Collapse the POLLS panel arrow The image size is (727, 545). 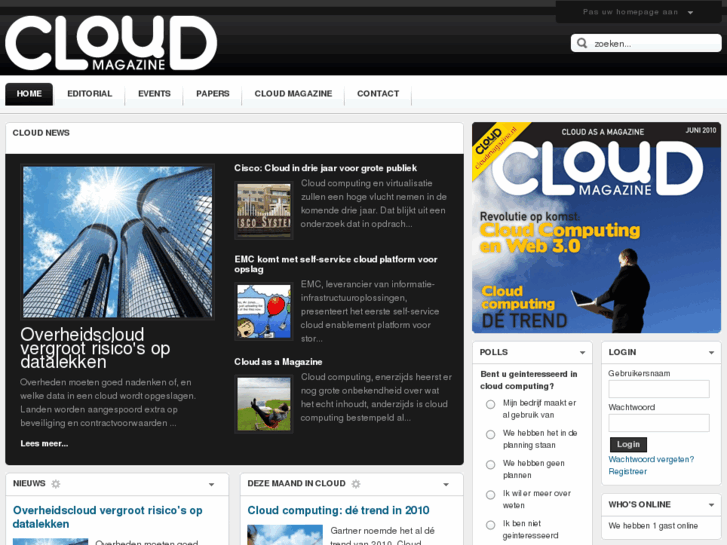click(x=582, y=353)
